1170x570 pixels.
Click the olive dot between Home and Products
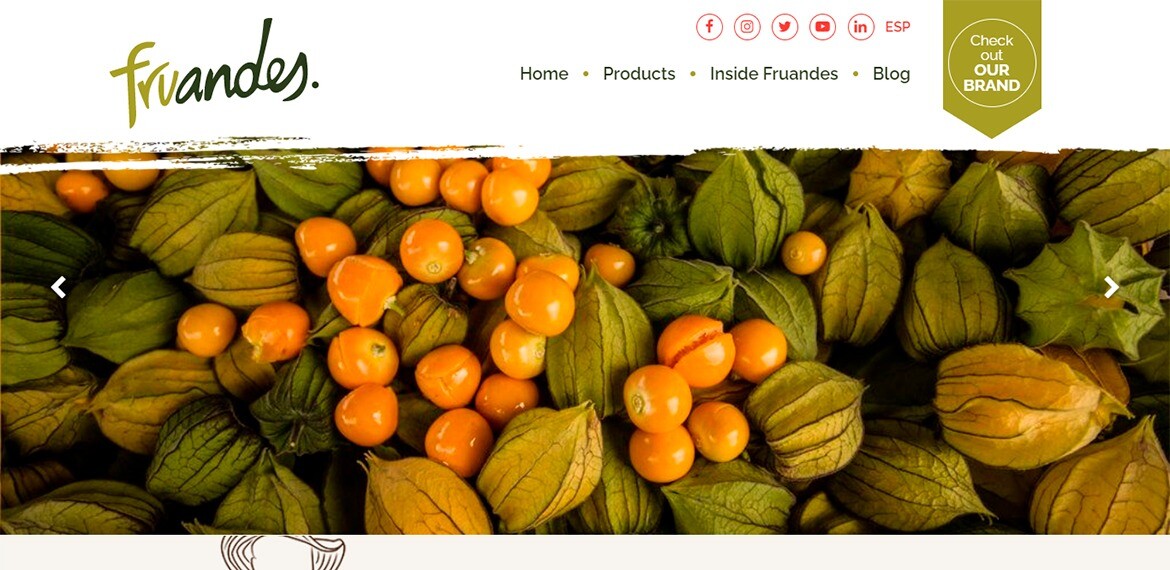pos(586,74)
